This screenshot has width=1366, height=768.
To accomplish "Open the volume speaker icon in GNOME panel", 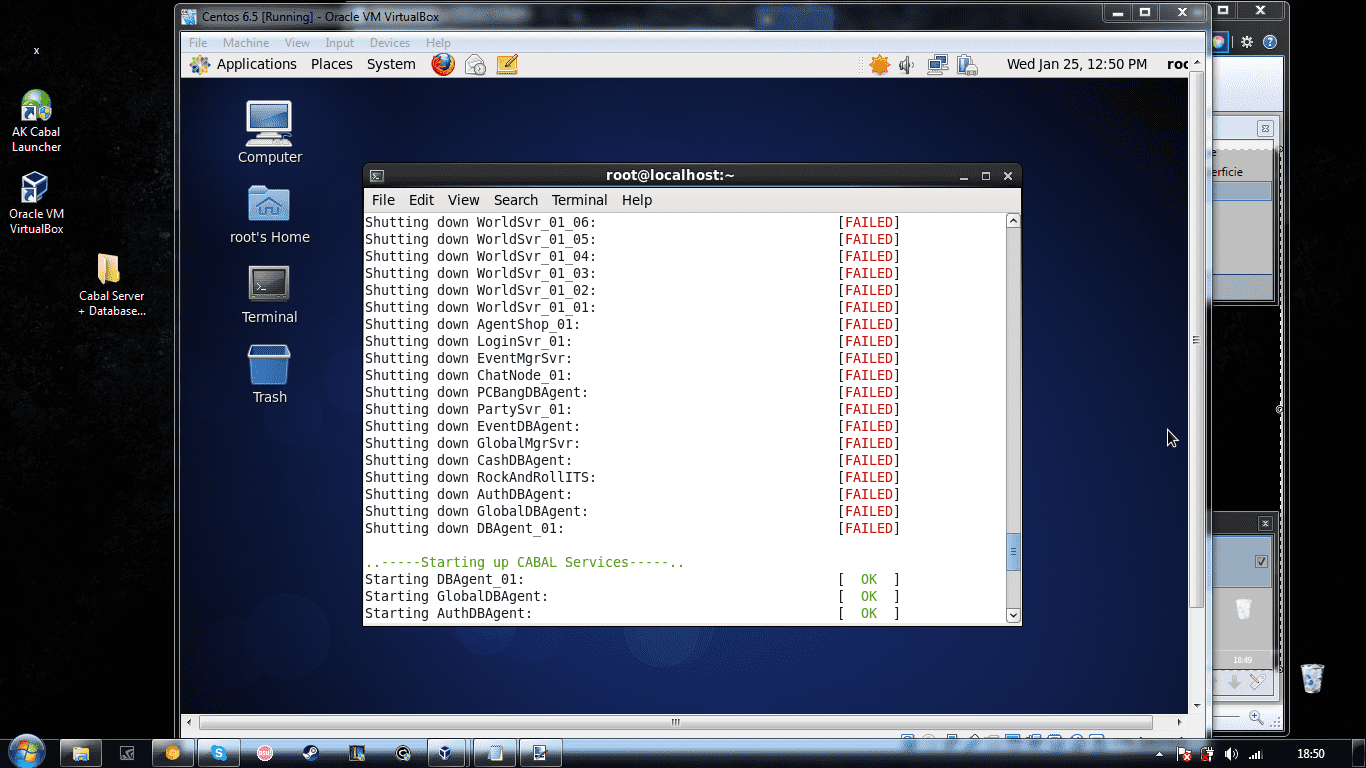I will (907, 65).
